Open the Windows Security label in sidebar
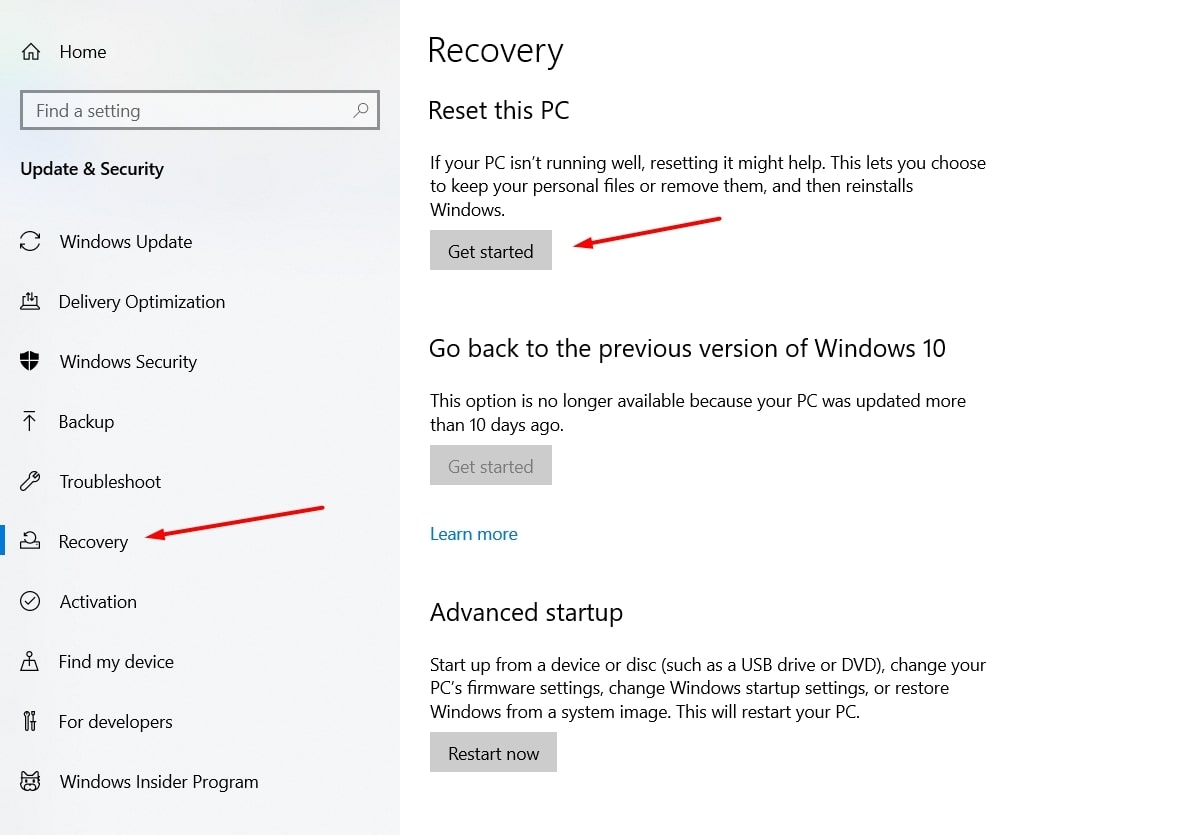The height and width of the screenshot is (835, 1189). (128, 362)
